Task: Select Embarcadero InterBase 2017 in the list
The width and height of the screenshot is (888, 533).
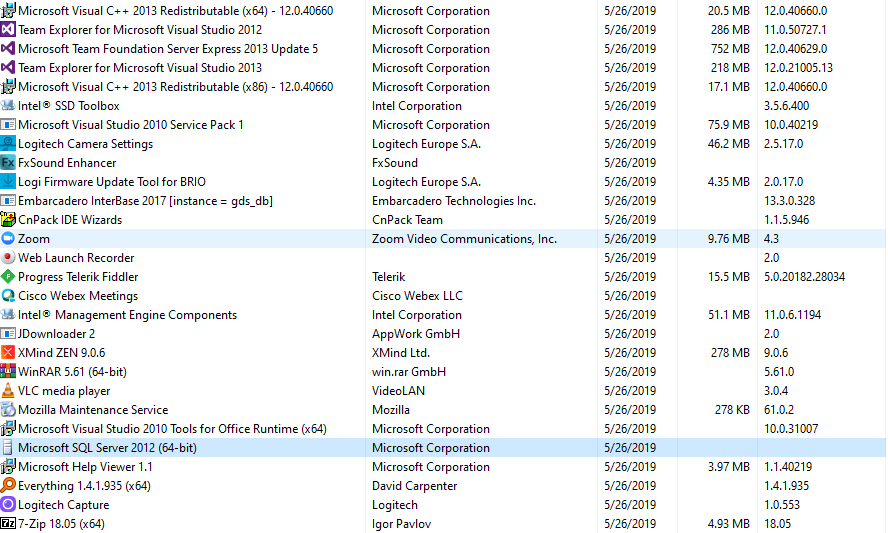Action: coord(145,201)
